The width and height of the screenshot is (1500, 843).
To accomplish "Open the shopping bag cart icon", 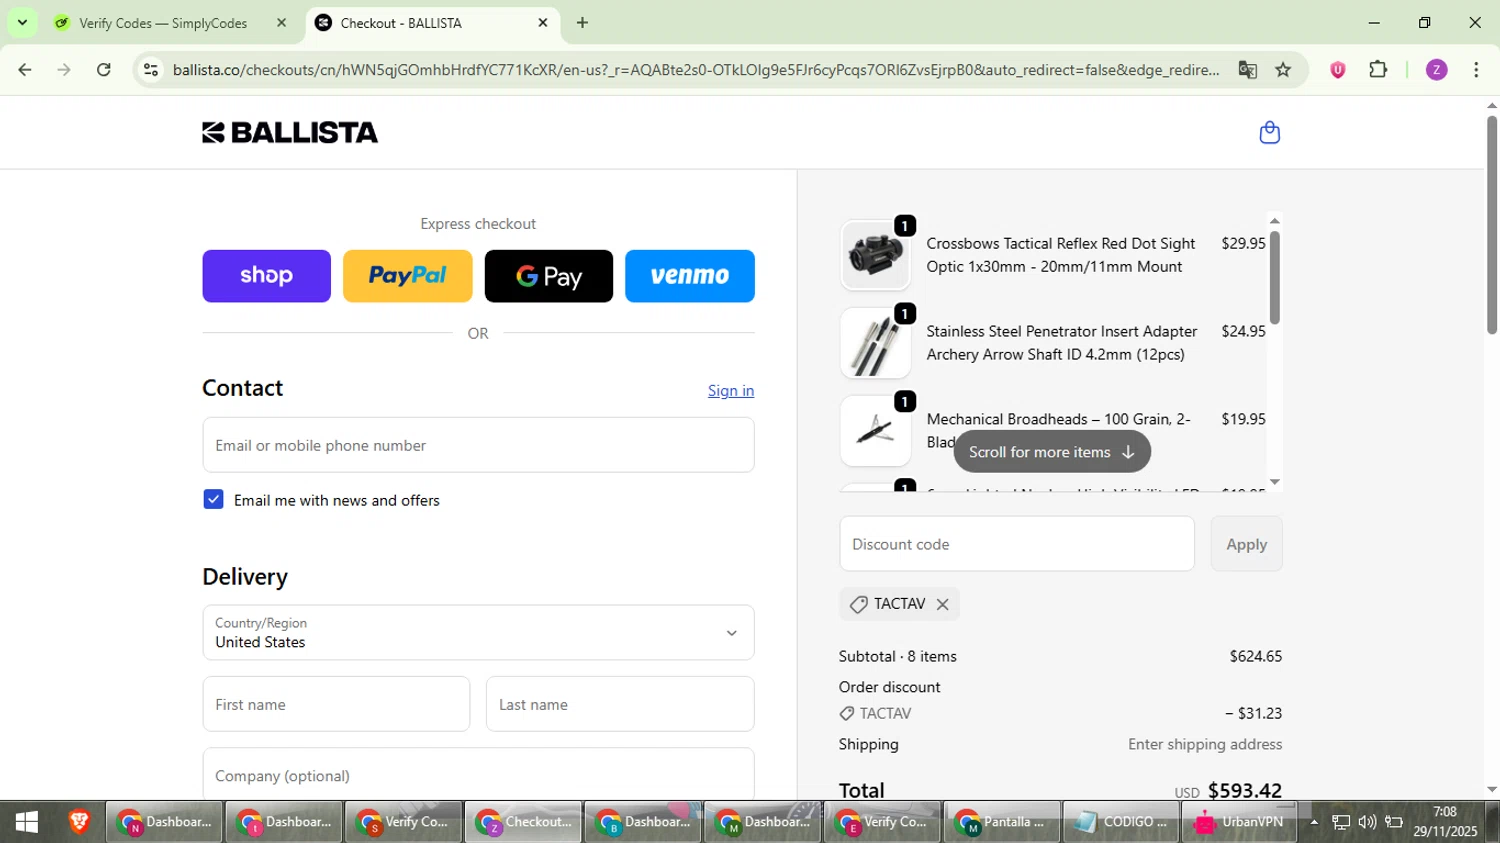I will pos(1269,133).
